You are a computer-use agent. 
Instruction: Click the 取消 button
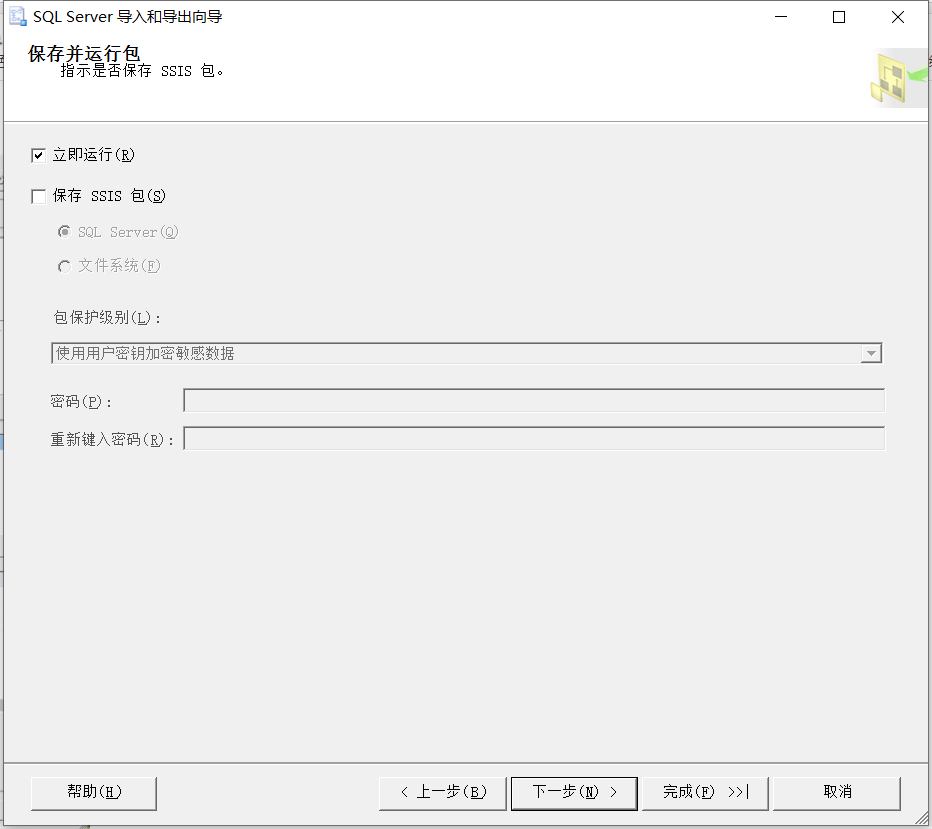pyautogui.click(x=837, y=792)
